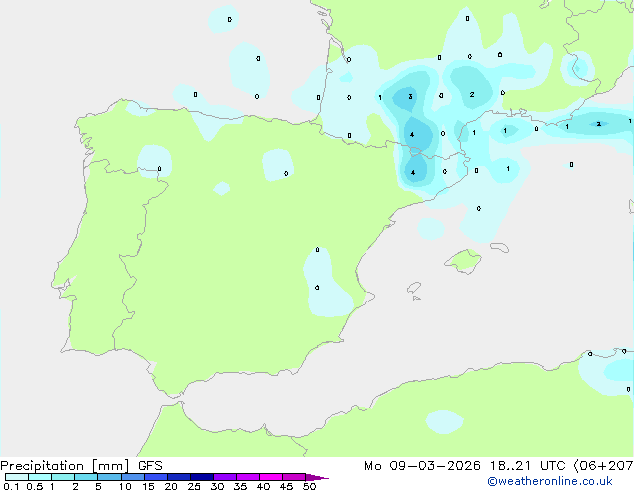This screenshot has height=490, width=634.
Task: Click the '15' legend label
Action: [148, 486]
